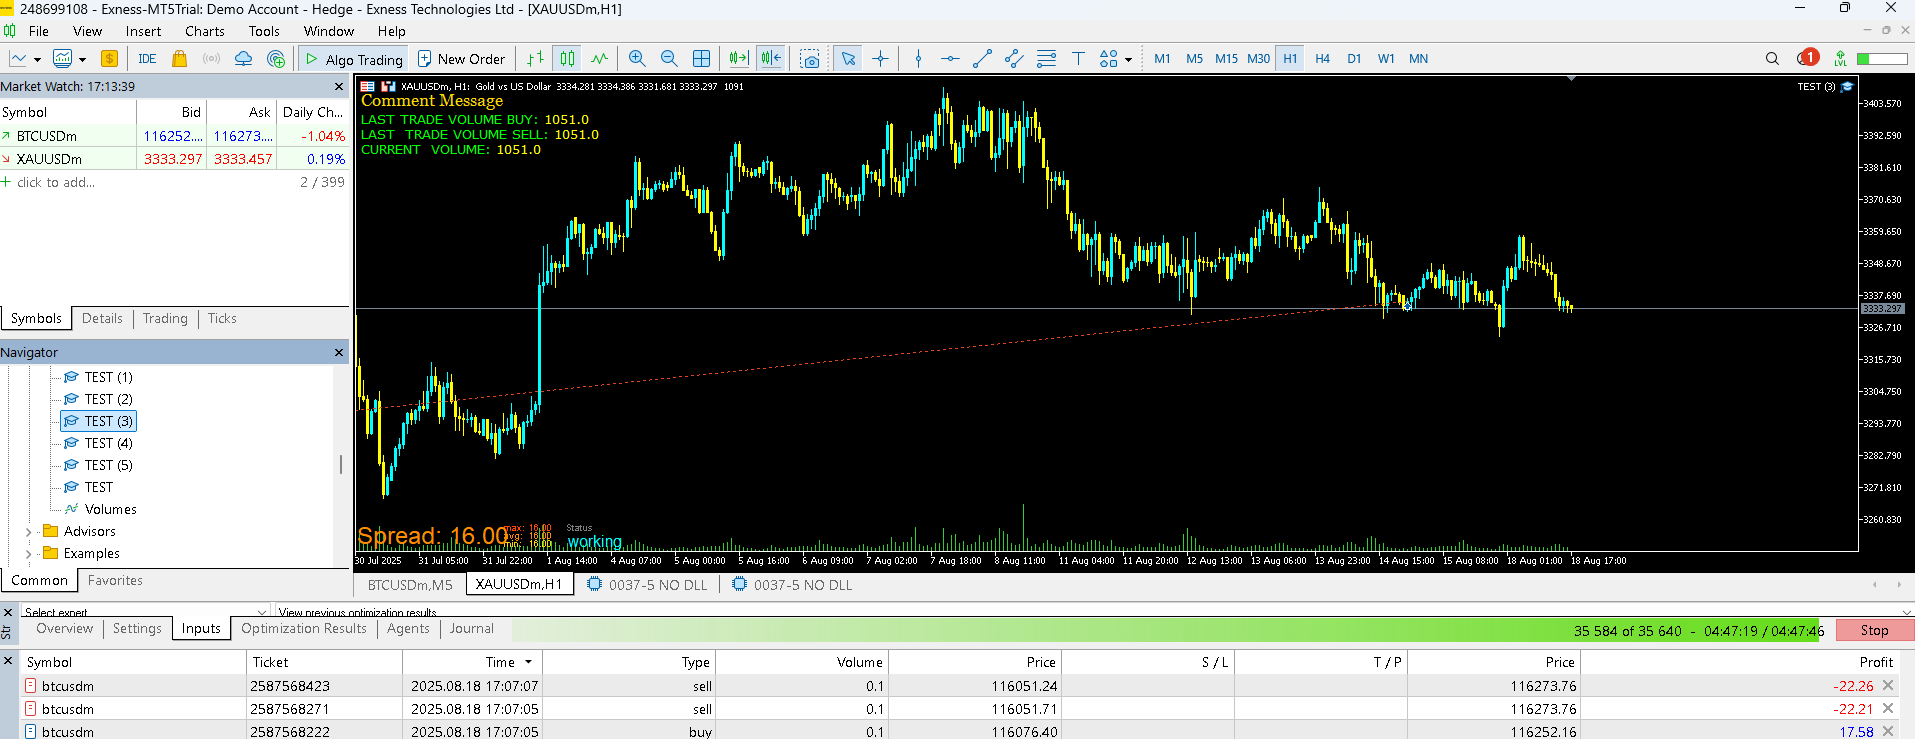Open the Market shopping bag icon
Viewport: 1915px width, 739px height.
[x=179, y=59]
